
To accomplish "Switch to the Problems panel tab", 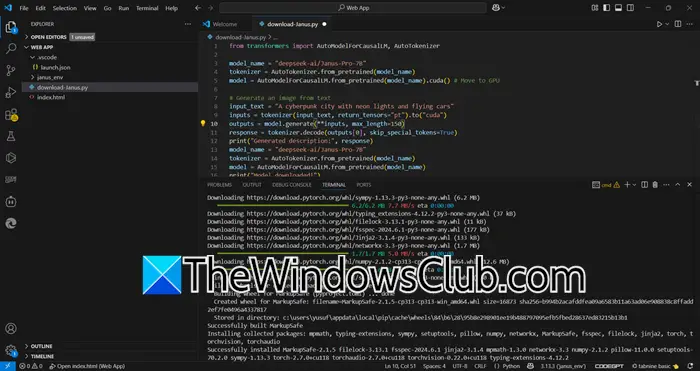I will pyautogui.click(x=219, y=185).
